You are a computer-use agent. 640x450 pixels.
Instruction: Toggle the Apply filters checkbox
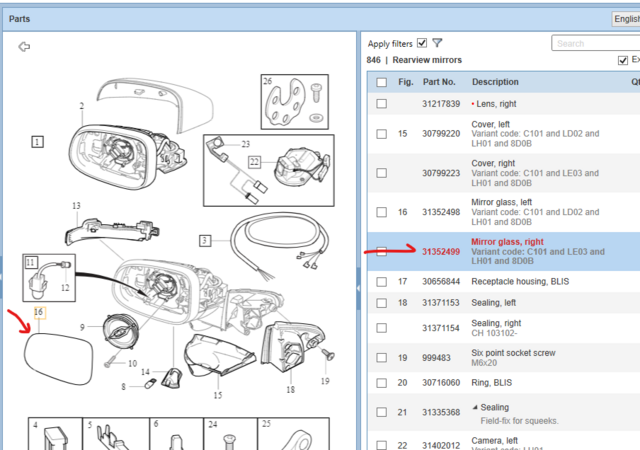422,43
